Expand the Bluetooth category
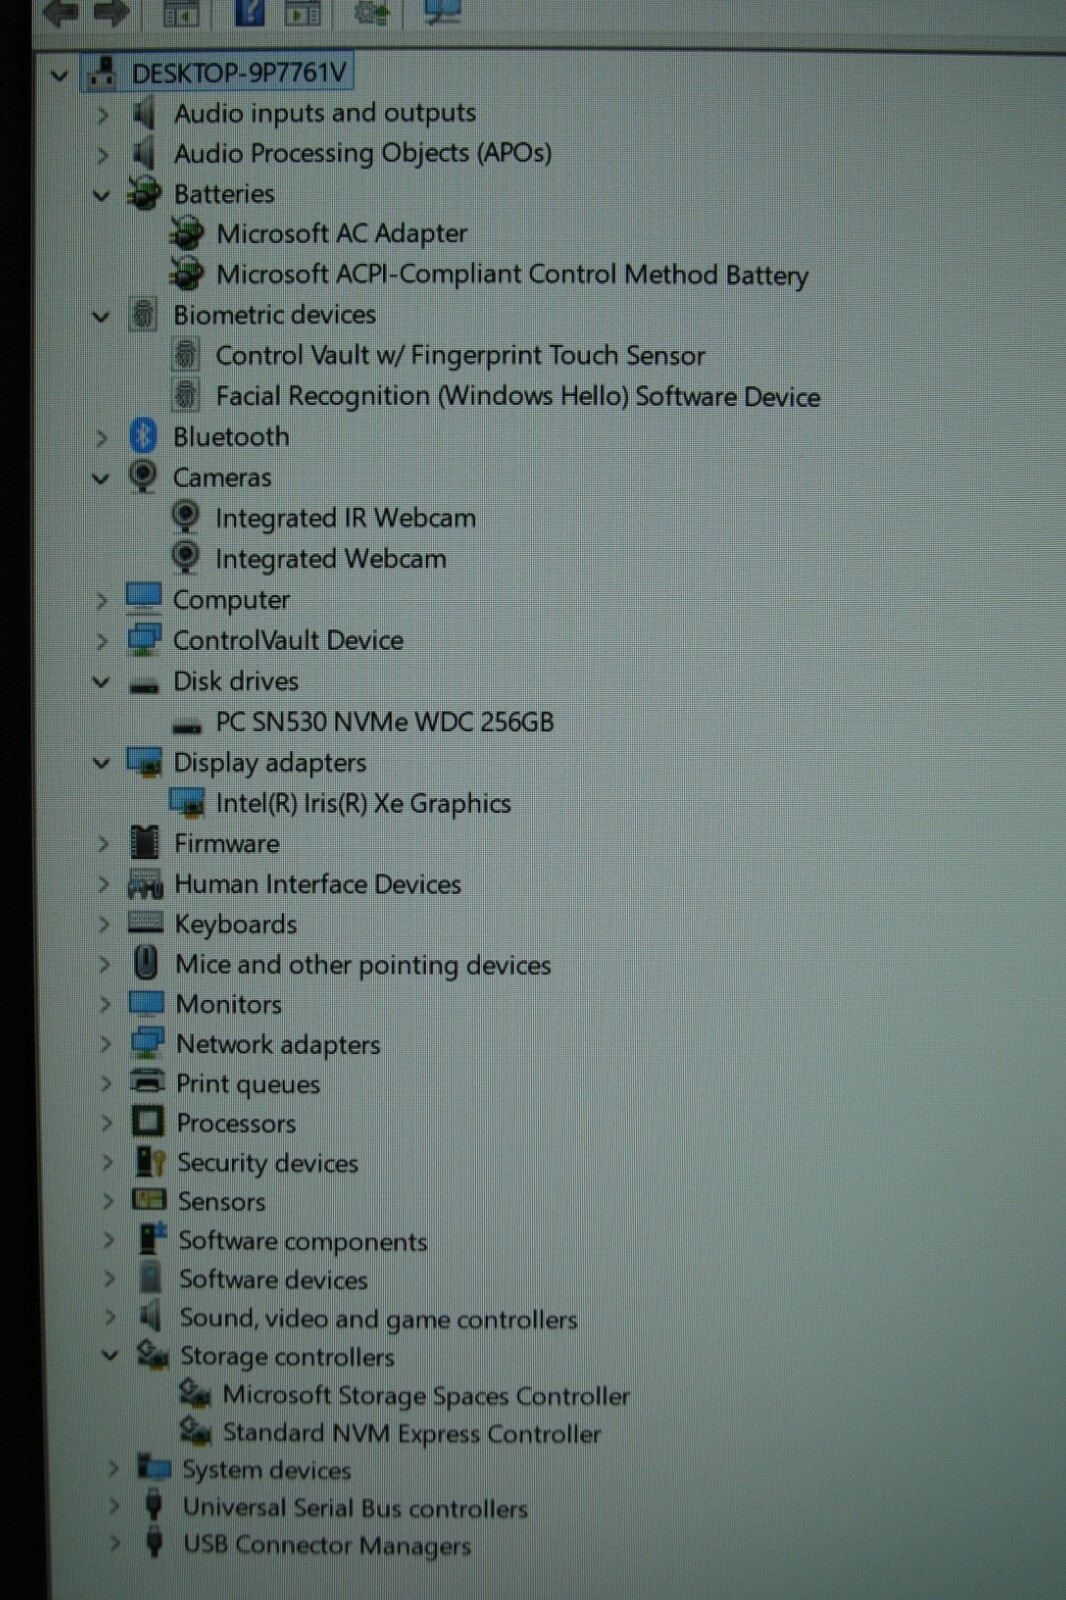The image size is (1066, 1600). (x=101, y=438)
